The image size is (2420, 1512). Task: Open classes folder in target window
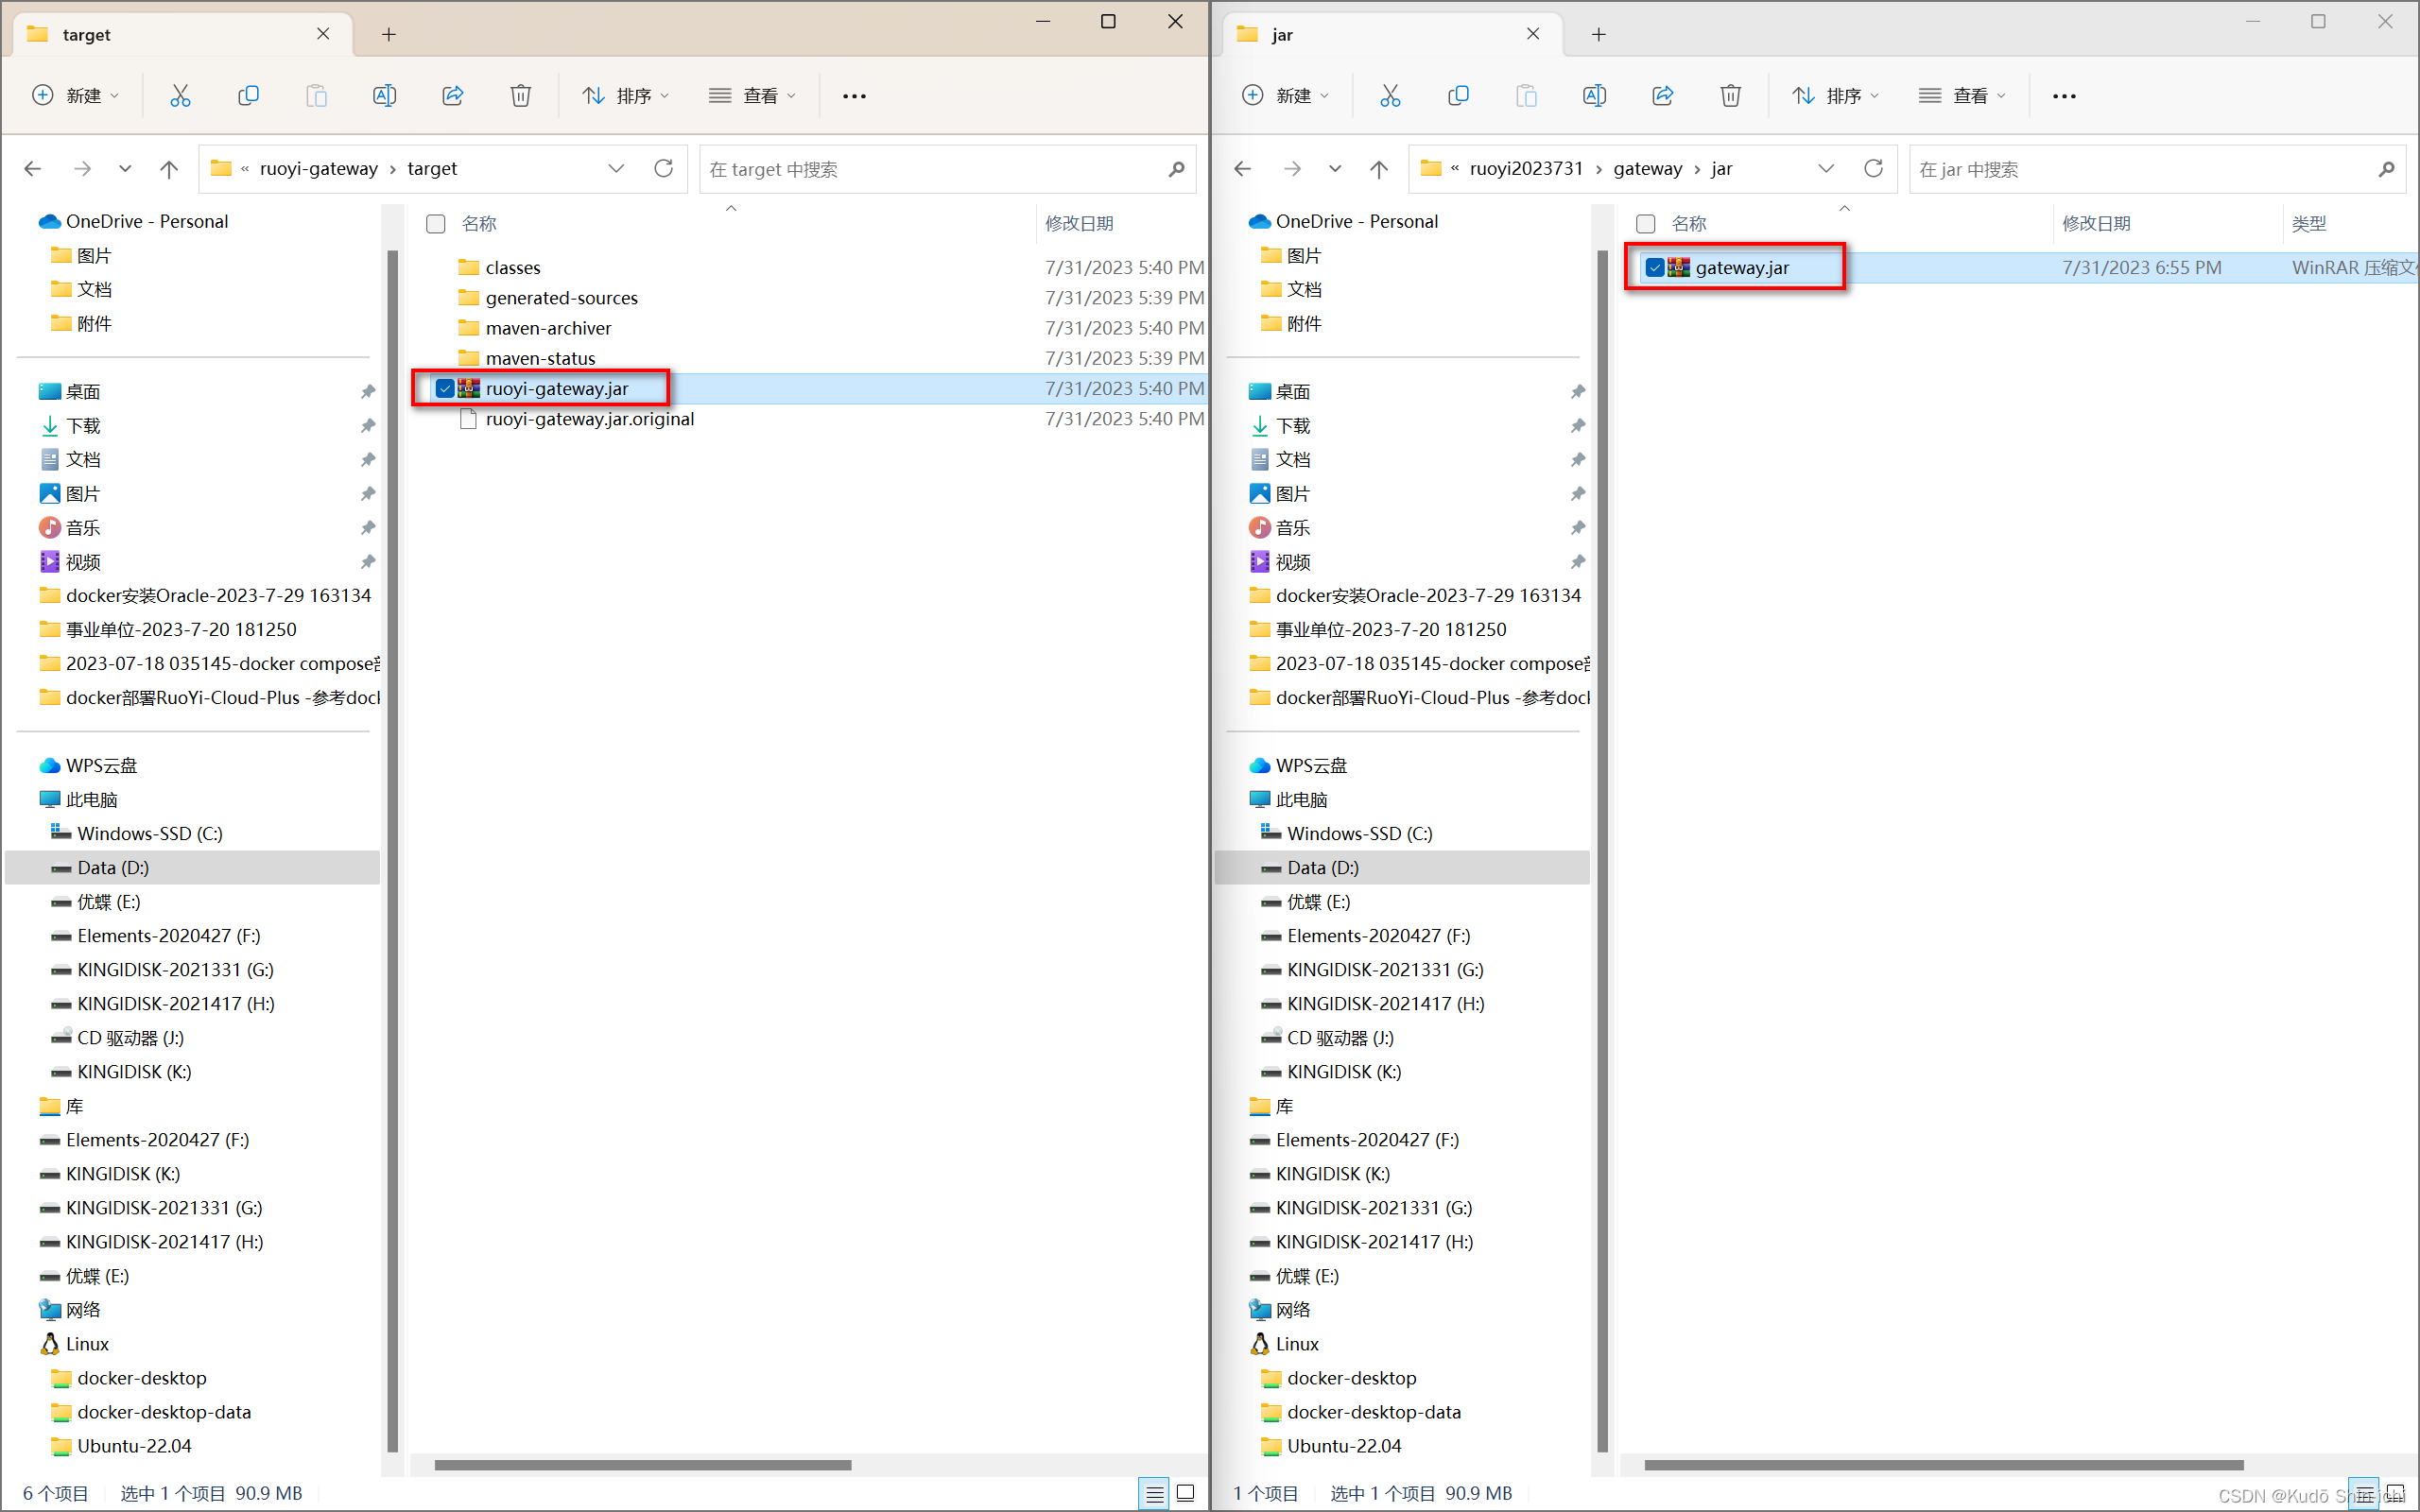point(512,268)
